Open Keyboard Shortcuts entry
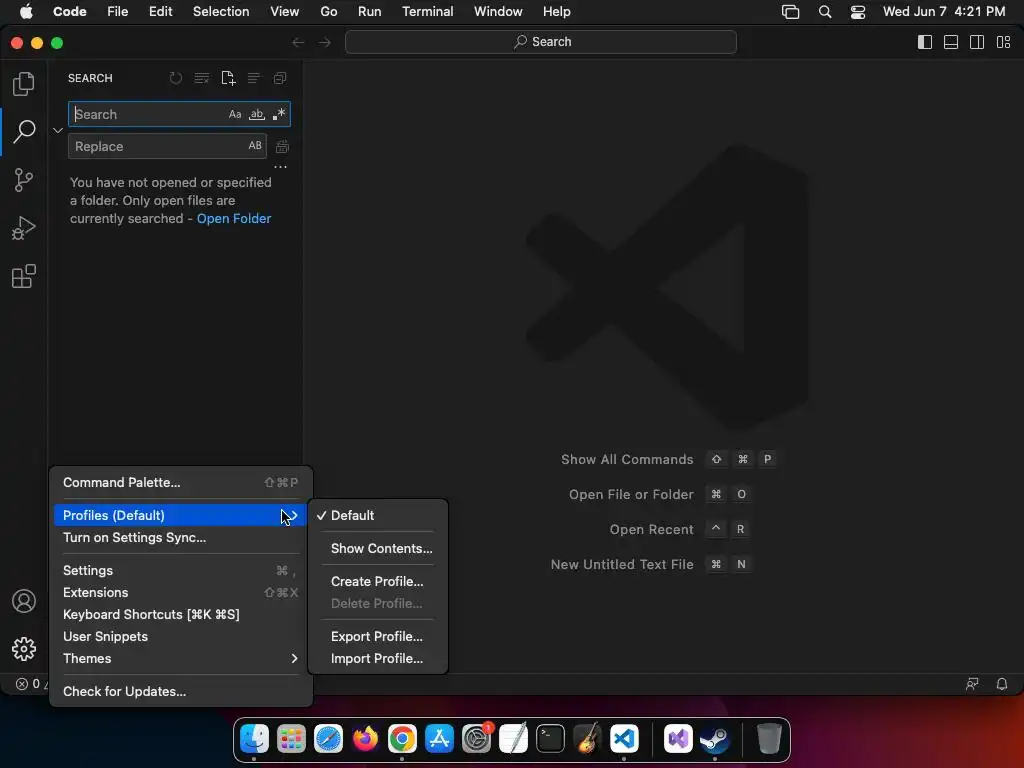 180,615
